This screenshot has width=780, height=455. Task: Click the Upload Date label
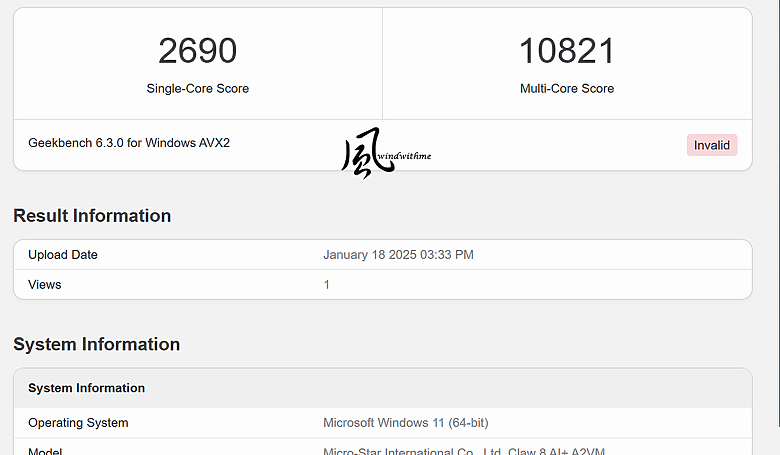point(63,255)
